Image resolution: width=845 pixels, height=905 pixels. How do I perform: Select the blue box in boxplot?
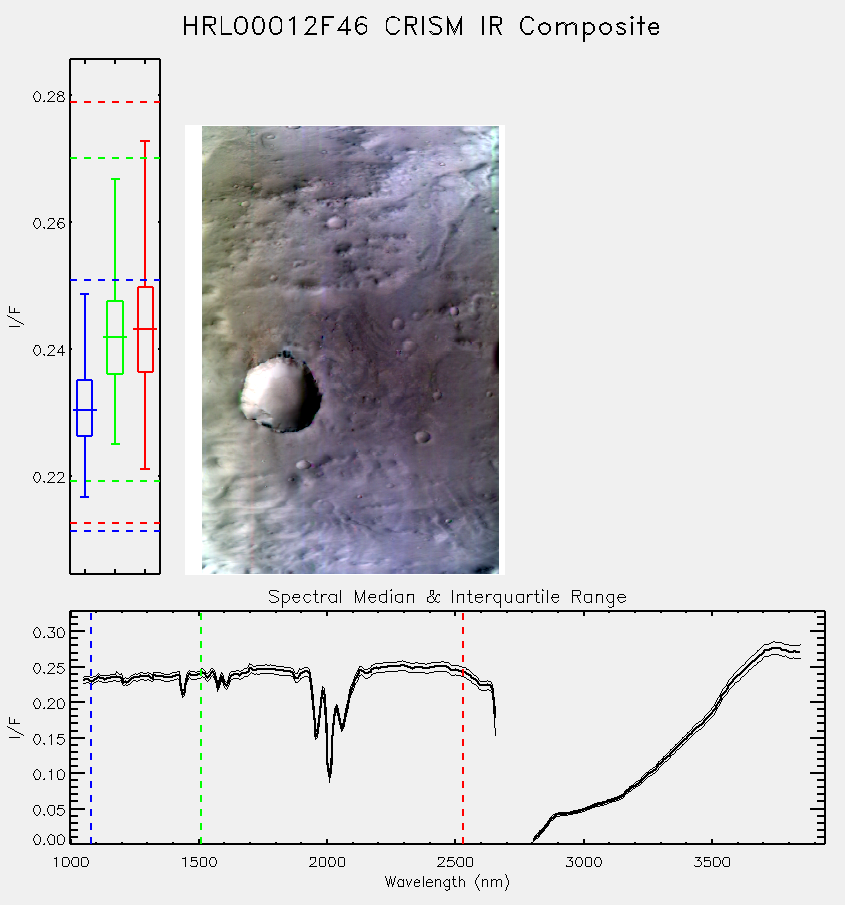point(85,408)
